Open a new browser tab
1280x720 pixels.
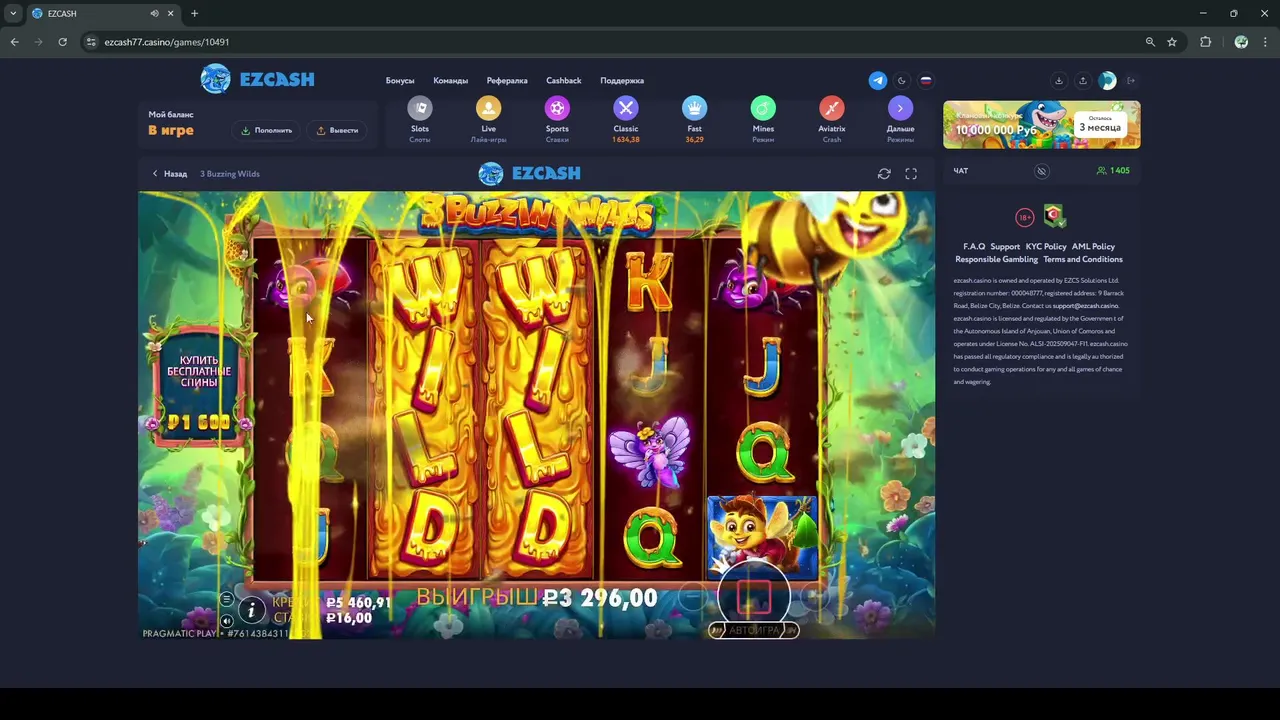(x=194, y=14)
